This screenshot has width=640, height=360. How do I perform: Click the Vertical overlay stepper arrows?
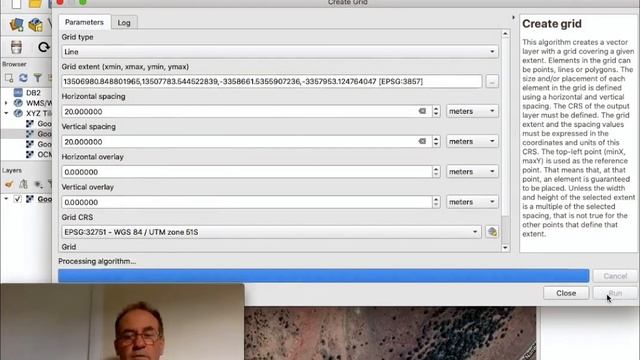tap(436, 202)
